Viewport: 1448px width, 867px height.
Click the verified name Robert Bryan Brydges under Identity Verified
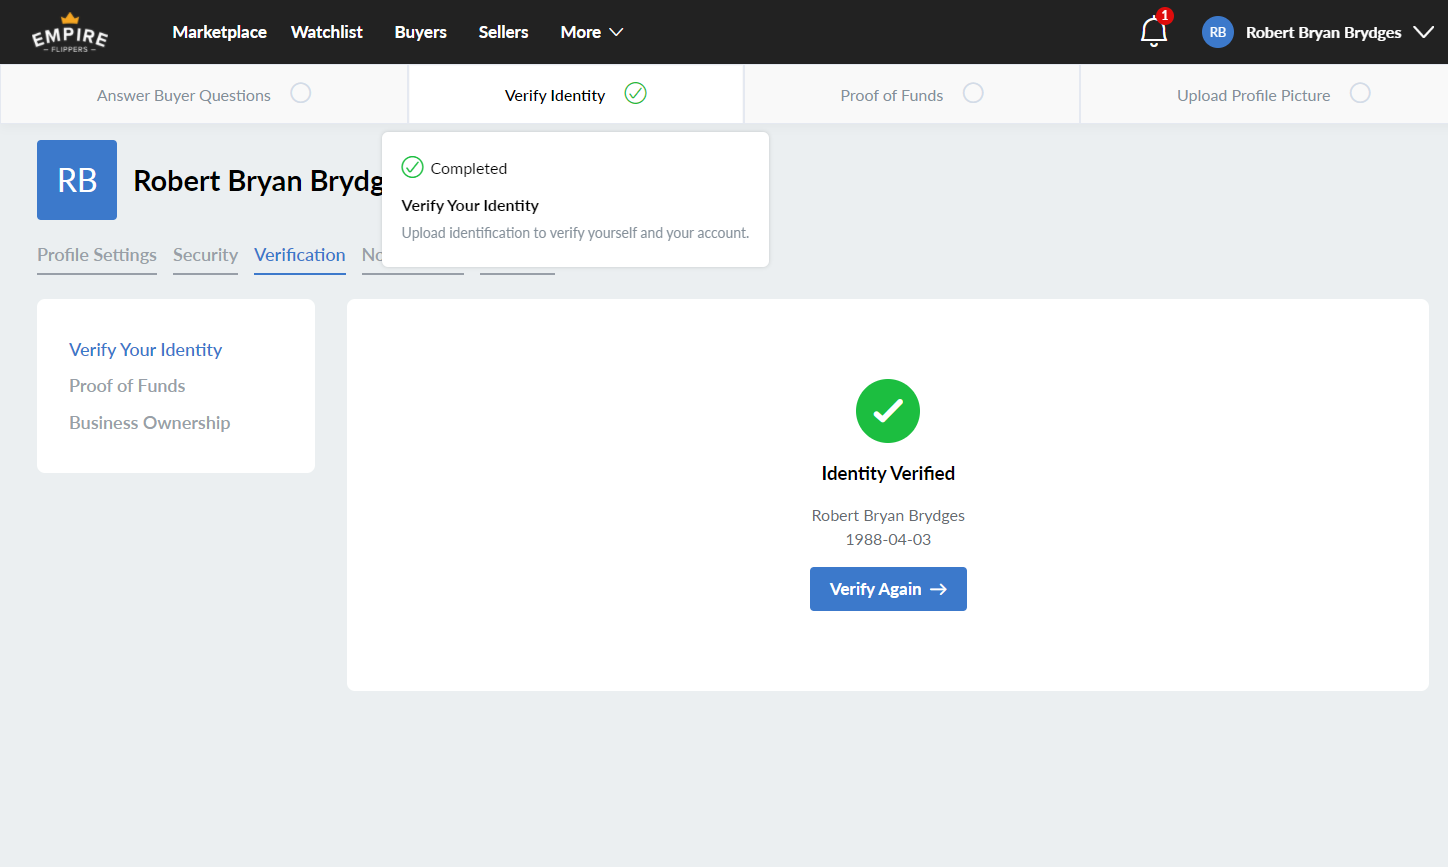tap(888, 516)
